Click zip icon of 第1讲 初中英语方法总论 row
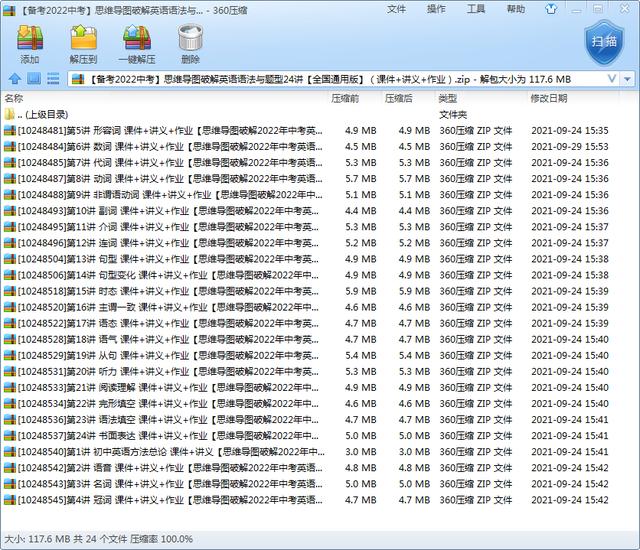 (9, 452)
